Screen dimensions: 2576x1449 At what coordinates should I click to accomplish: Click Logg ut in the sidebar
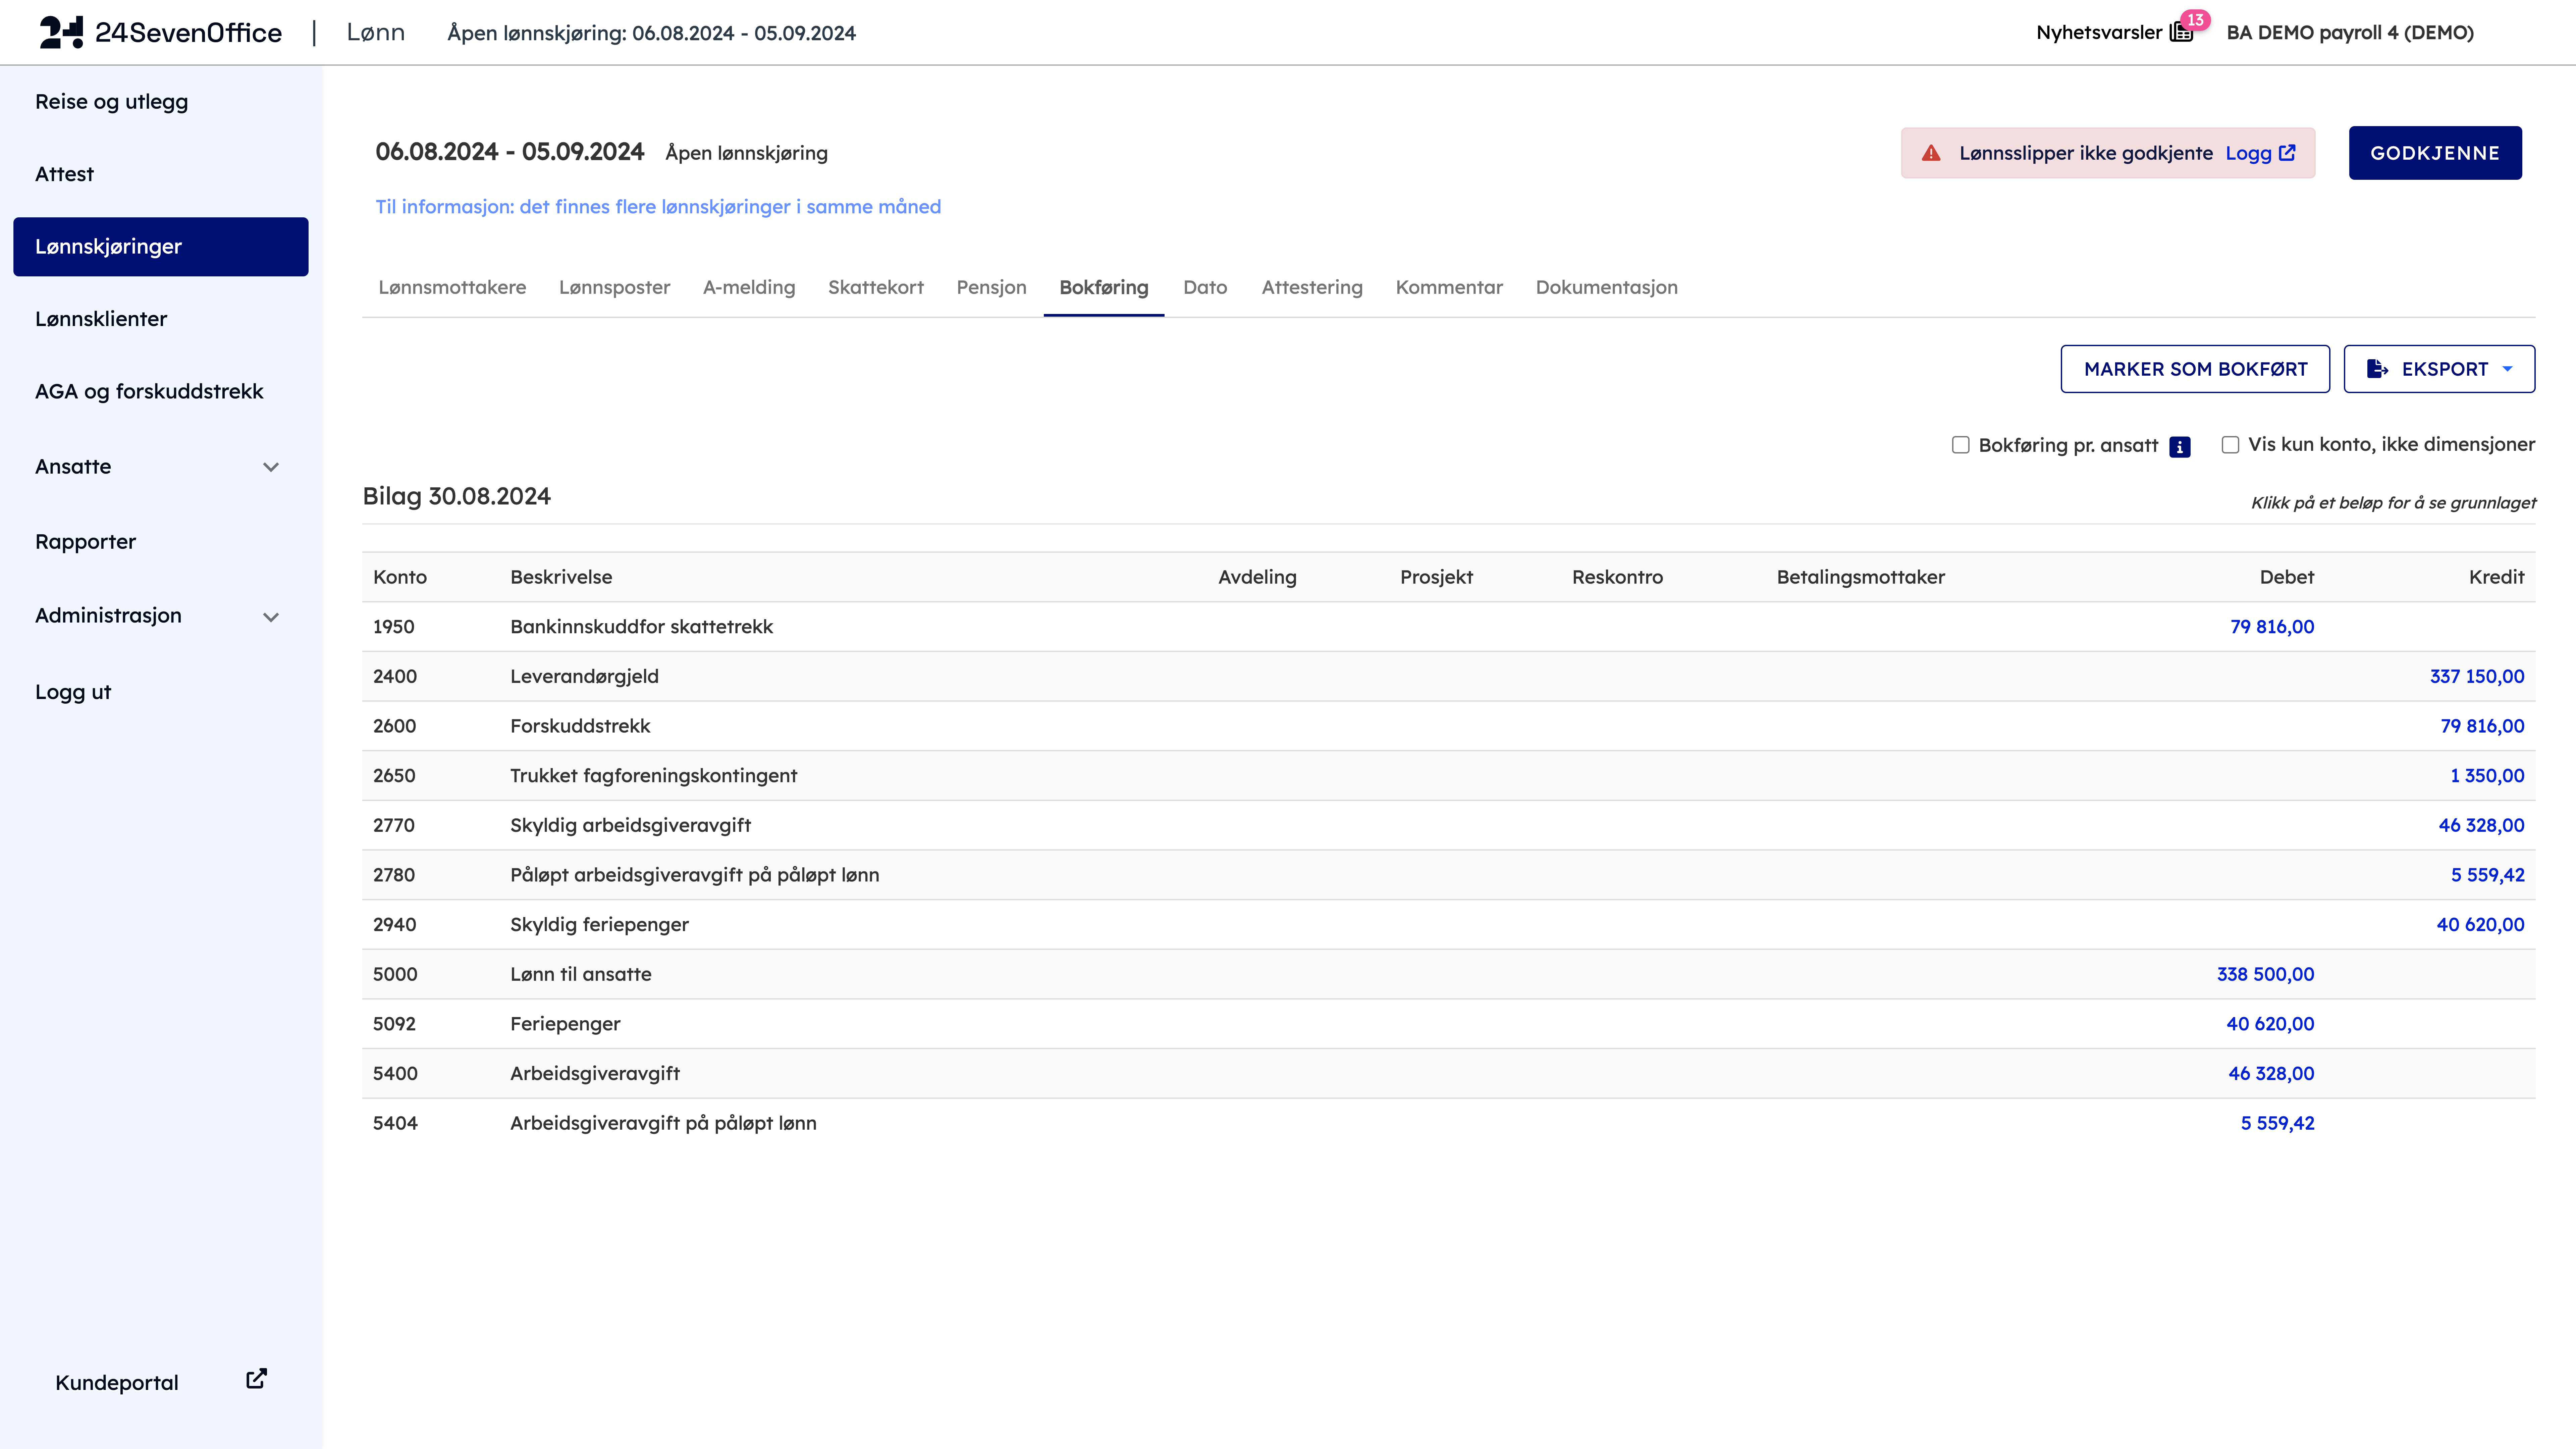(x=73, y=692)
